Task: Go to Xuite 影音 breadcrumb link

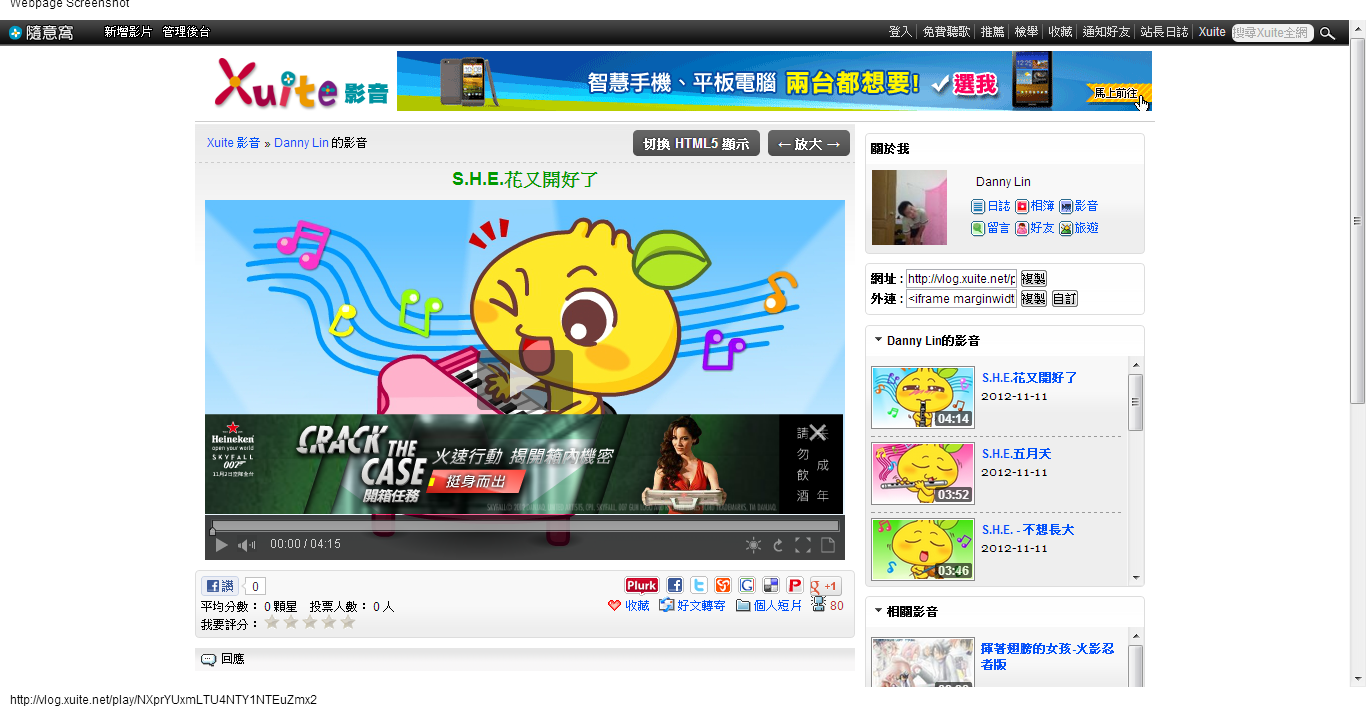Action: click(x=233, y=143)
